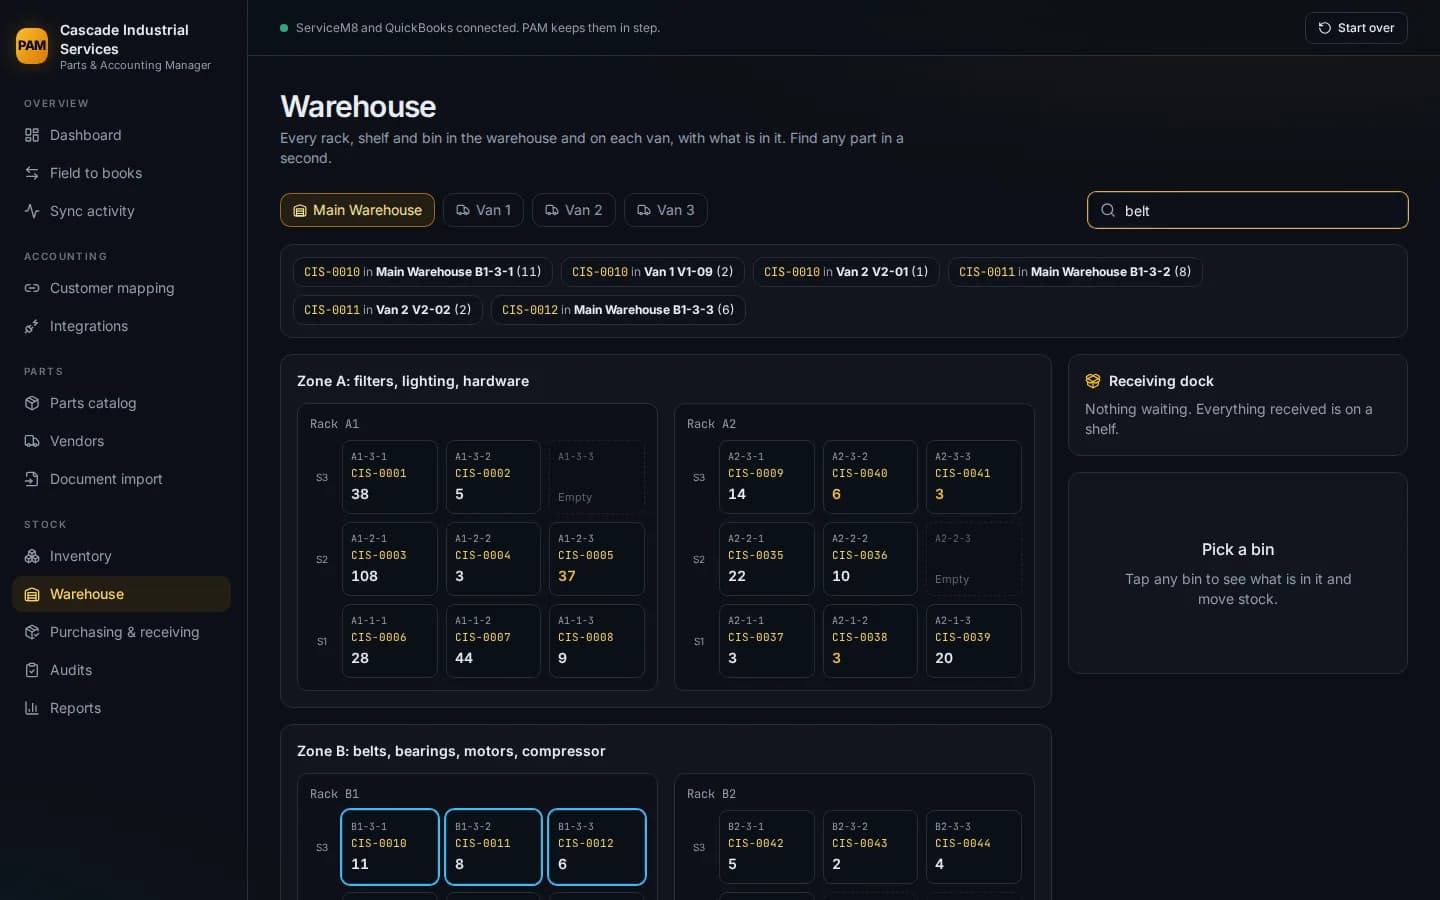Select bin A1-2-1 holding CIS-0003
This screenshot has height=900, width=1440.
[389, 559]
